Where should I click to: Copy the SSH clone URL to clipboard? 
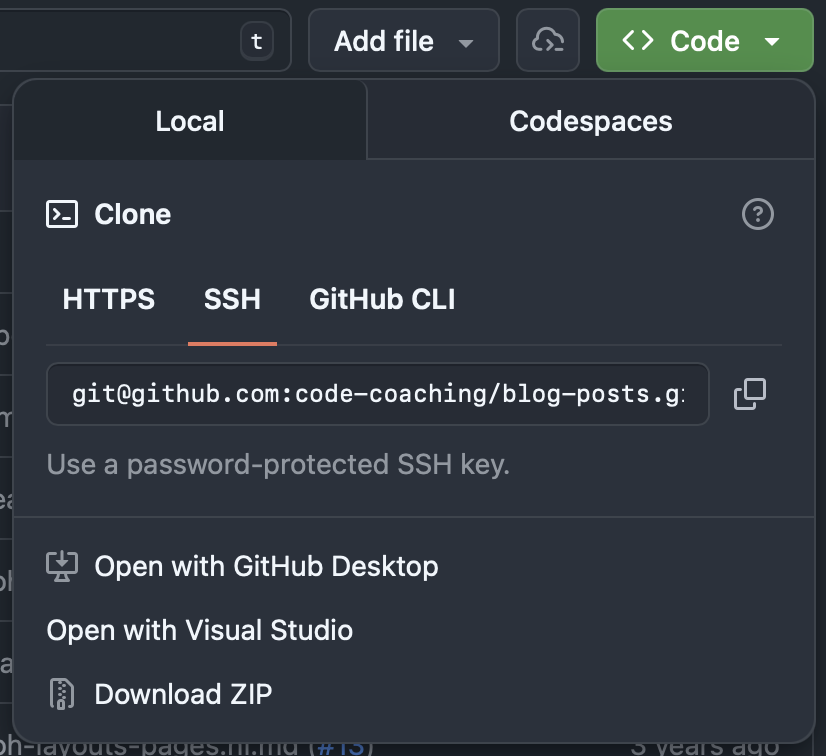click(x=749, y=394)
